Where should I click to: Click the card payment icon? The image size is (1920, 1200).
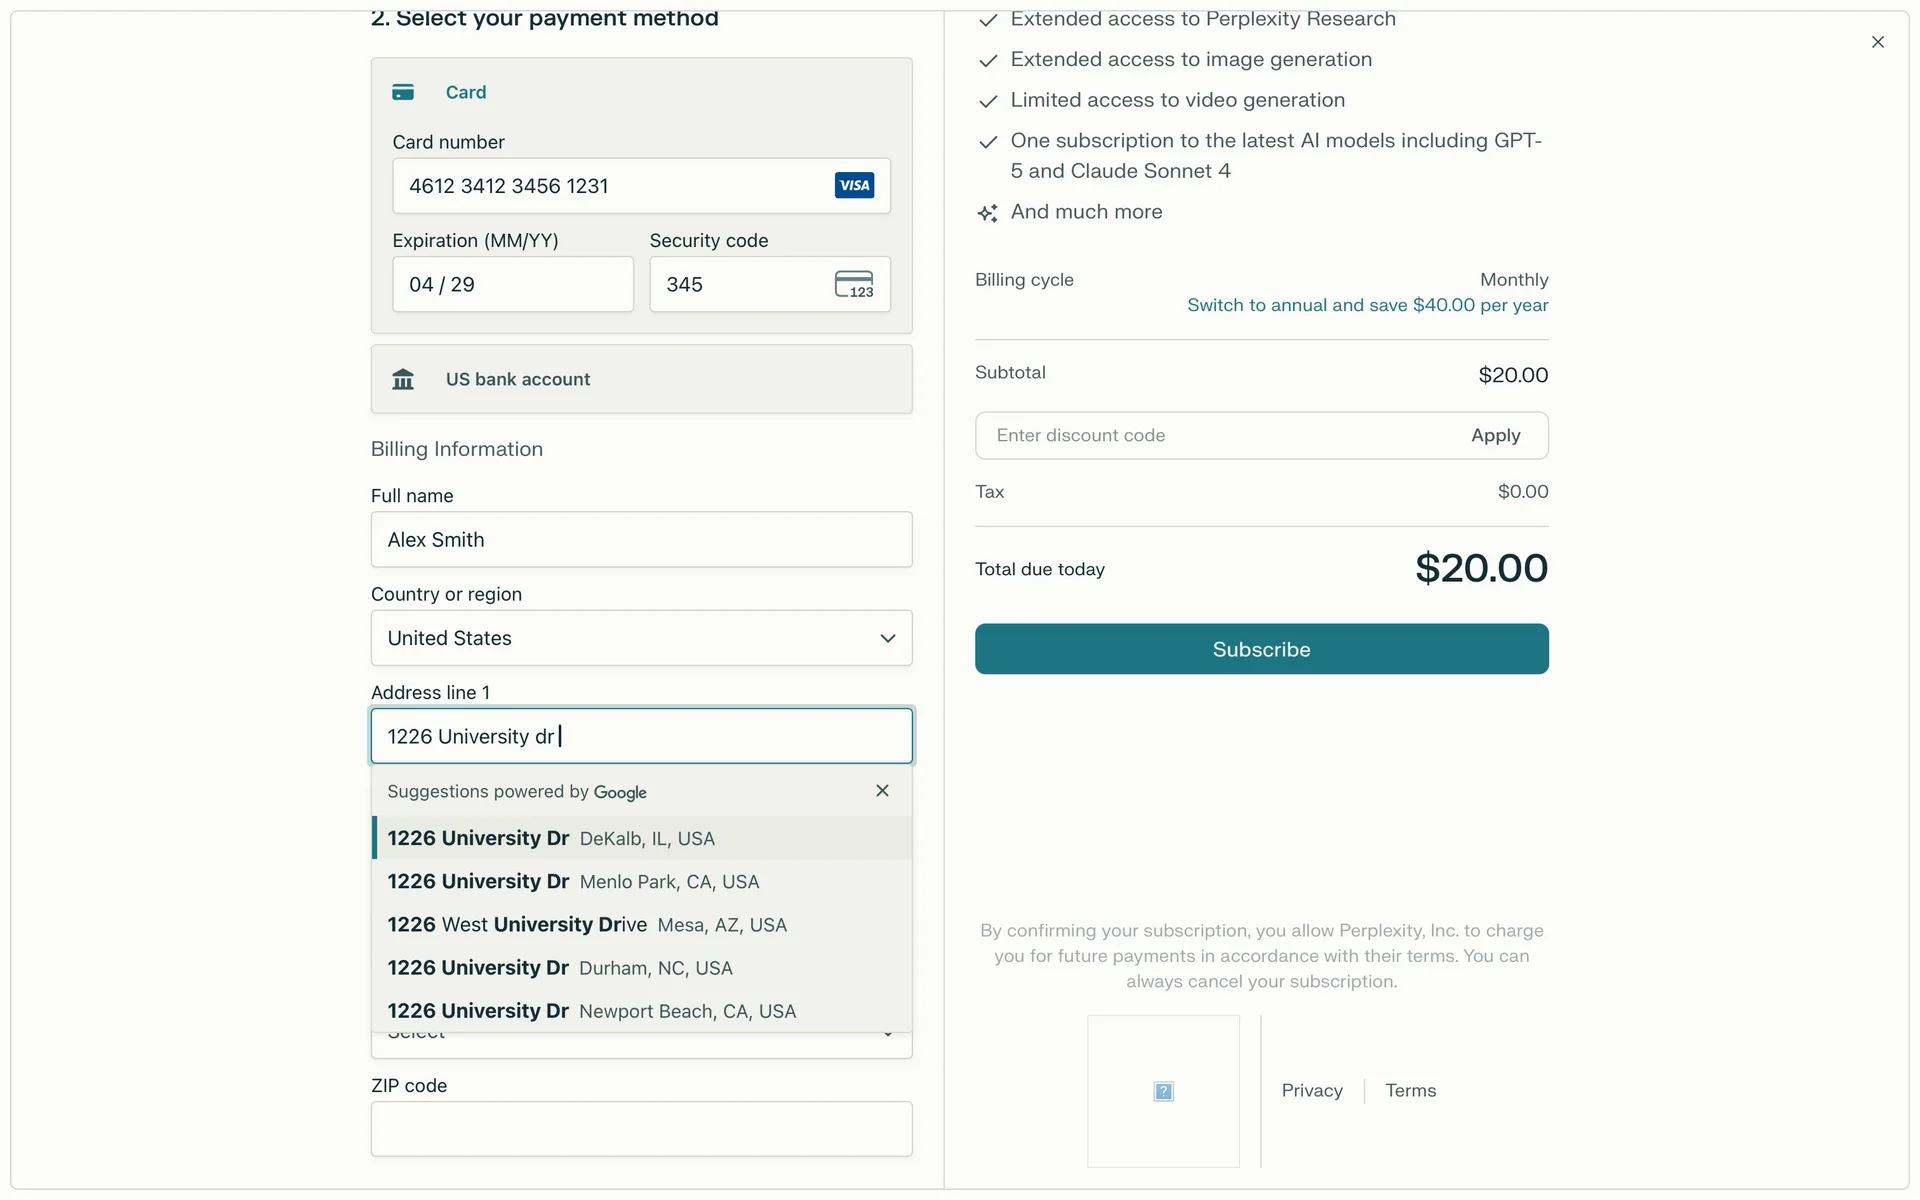click(x=403, y=92)
